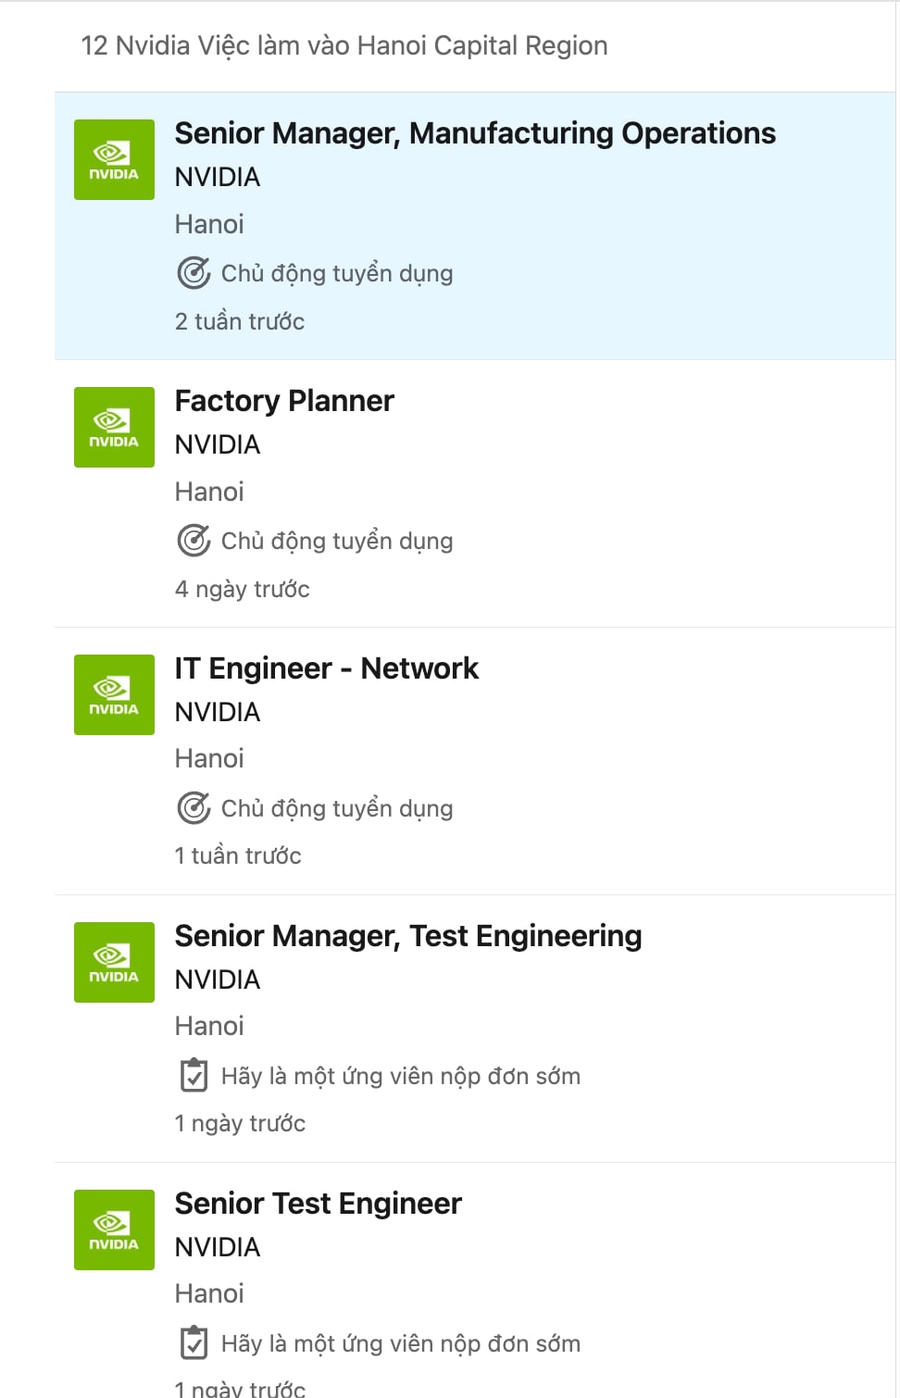Open the Senior Test Engineer job title

tap(318, 1204)
